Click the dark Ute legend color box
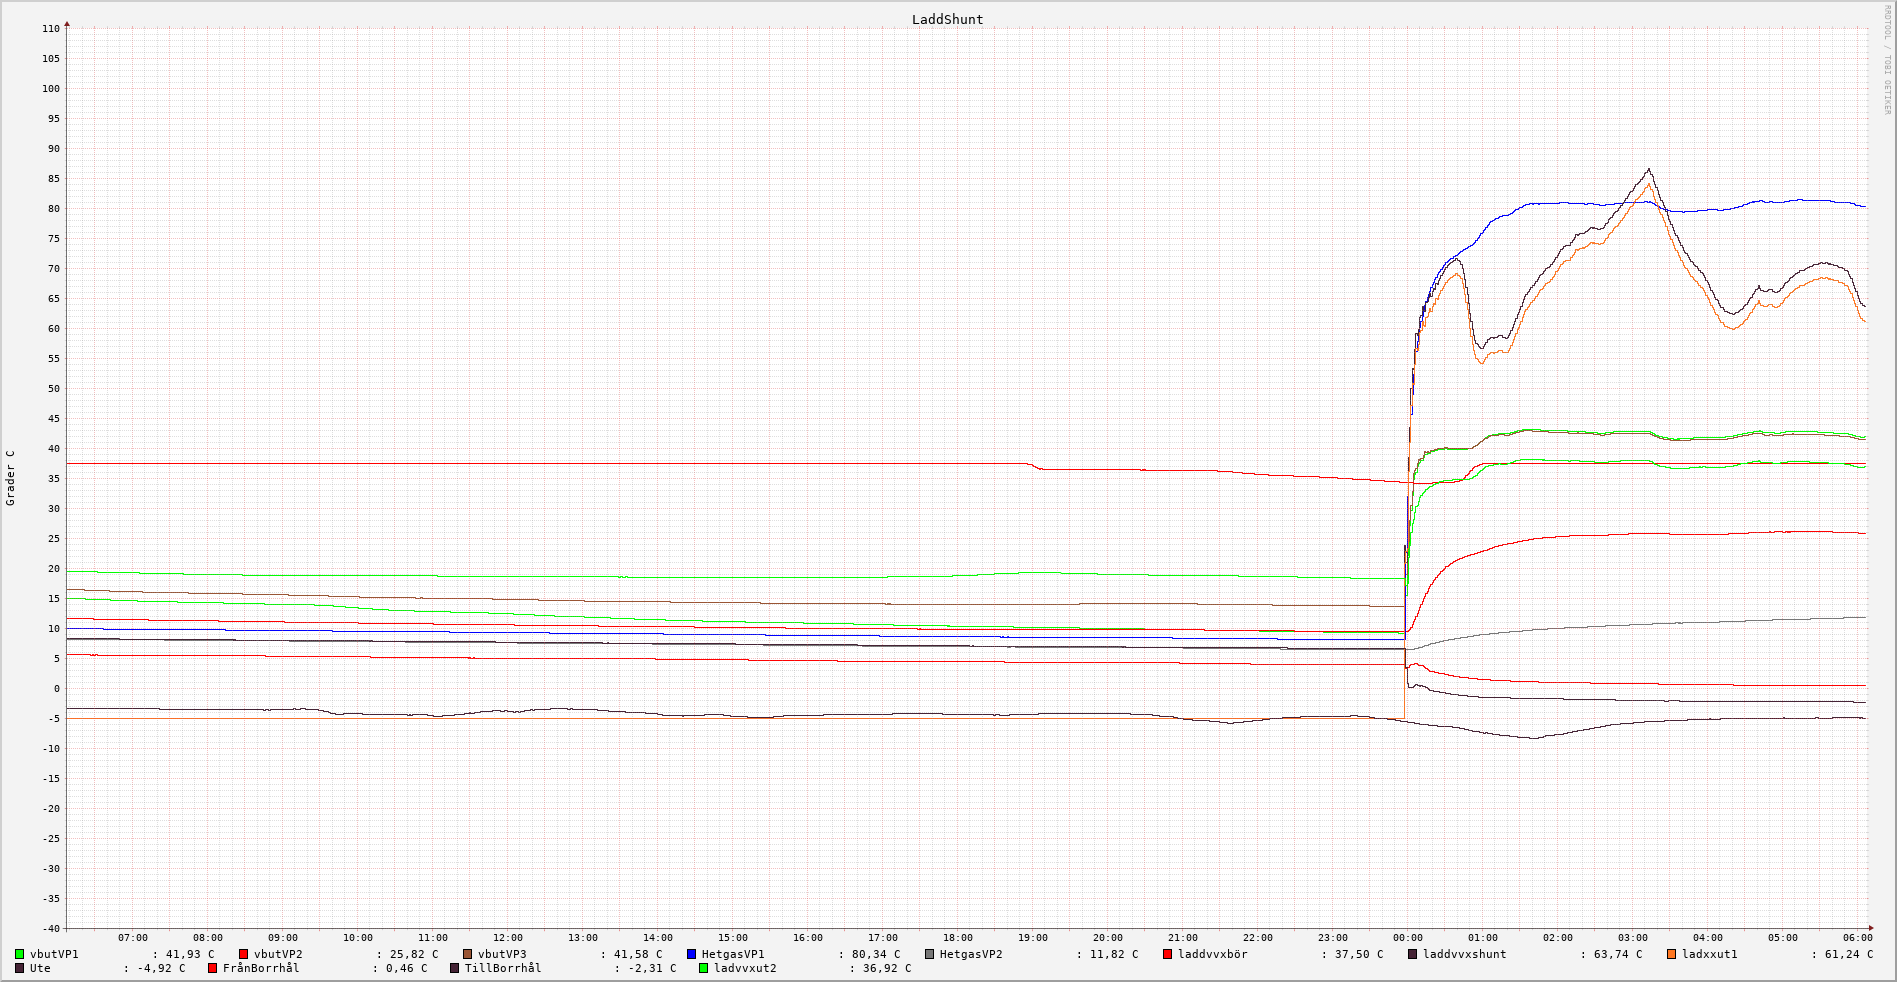This screenshot has width=1897, height=982. tap(20, 968)
